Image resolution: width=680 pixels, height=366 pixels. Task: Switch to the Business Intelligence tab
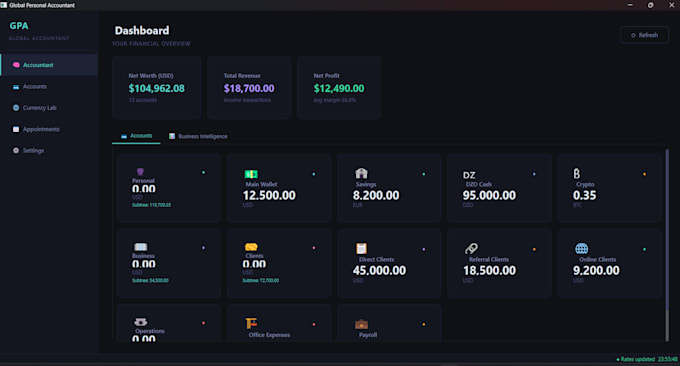[x=198, y=136]
